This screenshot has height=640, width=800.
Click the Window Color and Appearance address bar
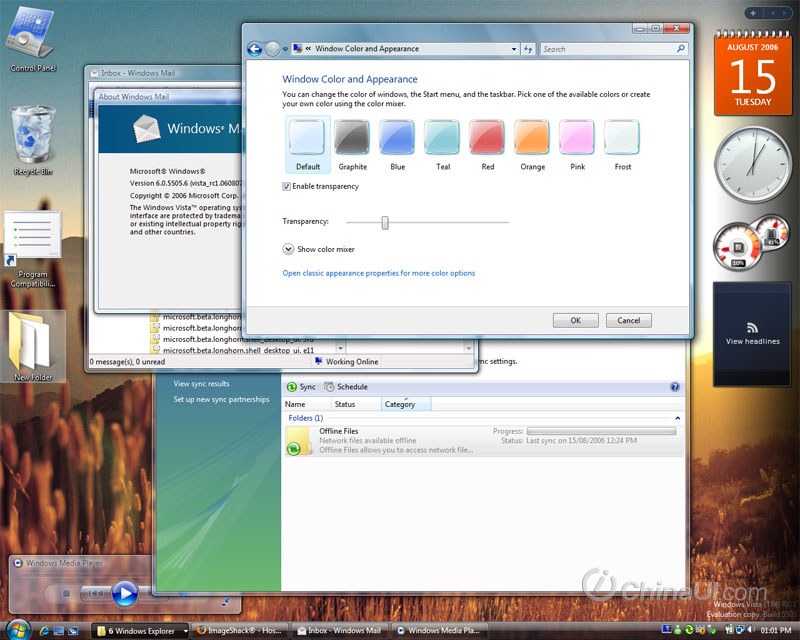(x=405, y=49)
